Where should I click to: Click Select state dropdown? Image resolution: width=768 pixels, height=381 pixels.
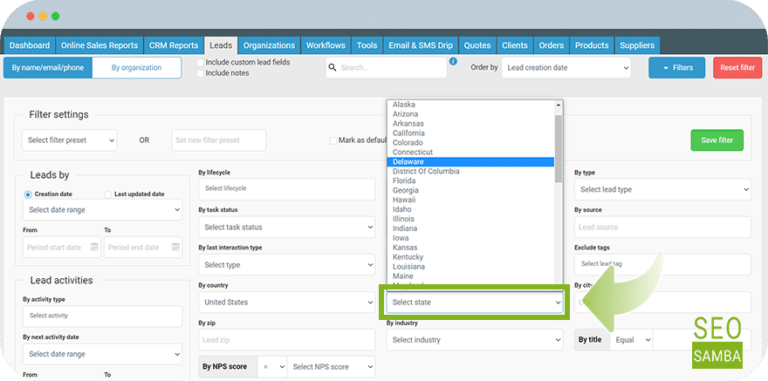pyautogui.click(x=475, y=303)
